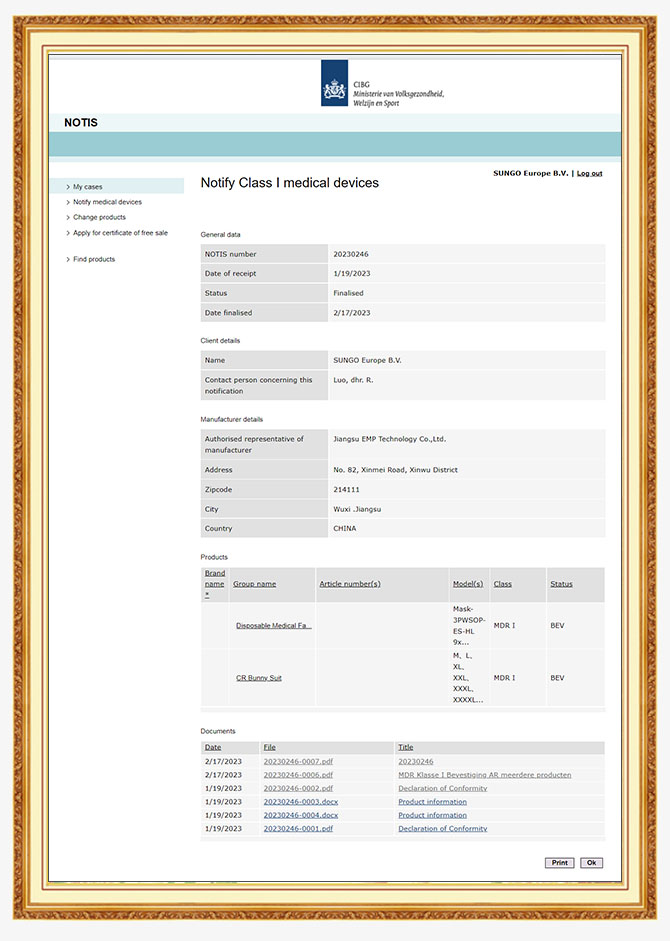This screenshot has width=670, height=941.
Task: Sort products by Status column header
Action: [561, 584]
